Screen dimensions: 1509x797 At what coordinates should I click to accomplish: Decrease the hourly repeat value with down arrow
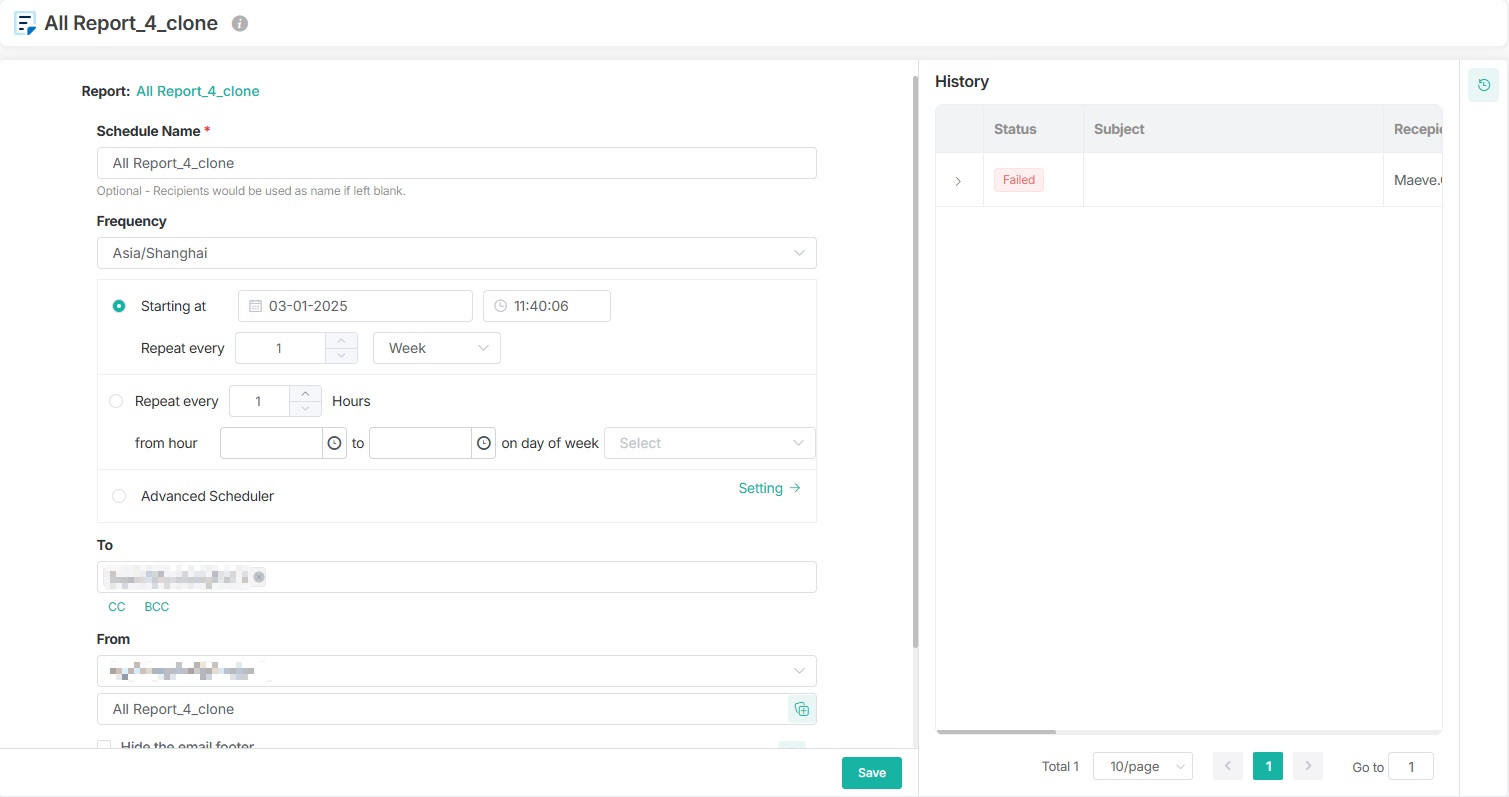[305, 408]
